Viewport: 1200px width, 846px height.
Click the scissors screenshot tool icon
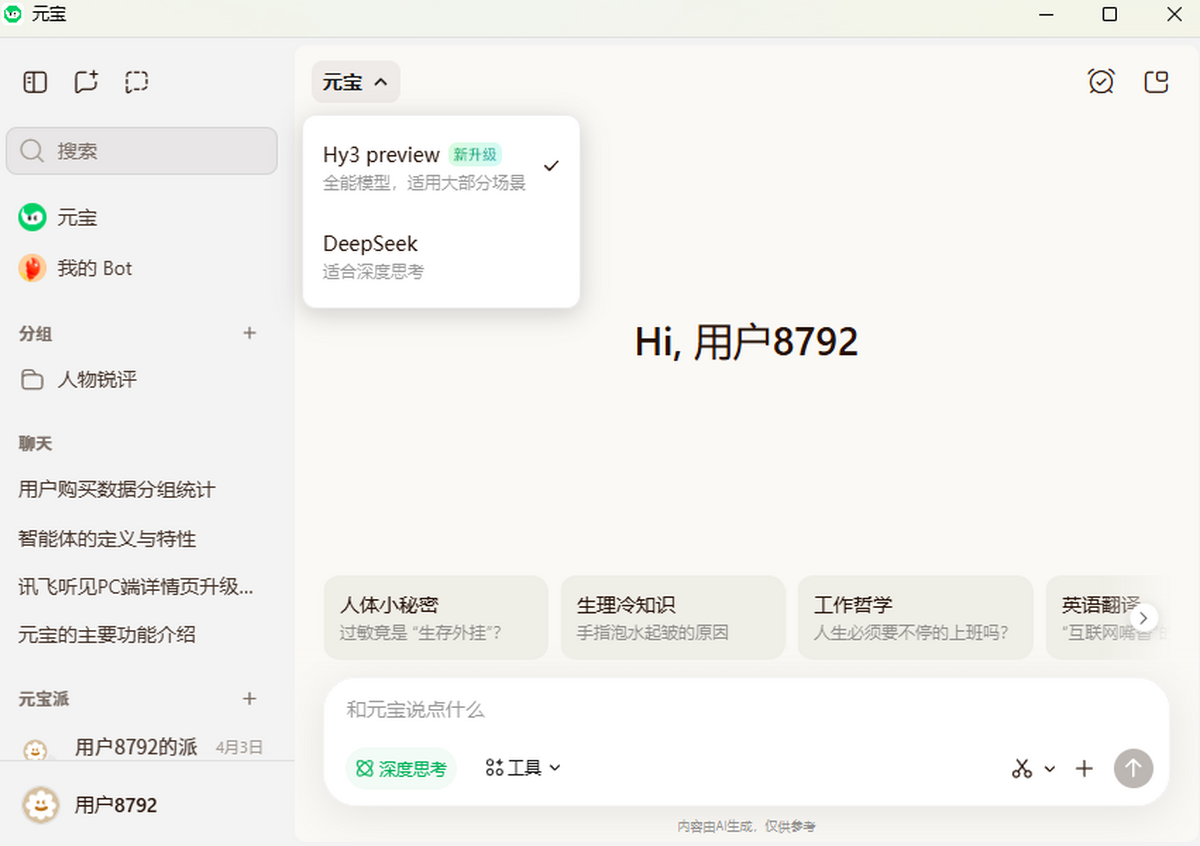[x=1021, y=768]
